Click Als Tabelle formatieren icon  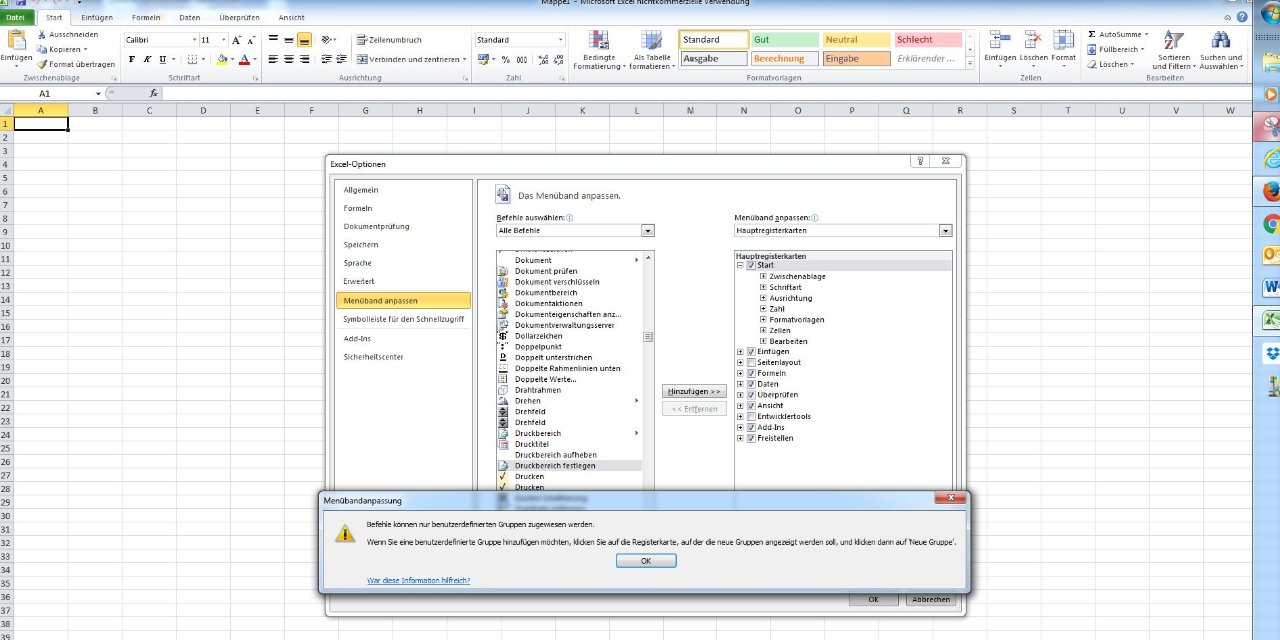click(x=651, y=40)
